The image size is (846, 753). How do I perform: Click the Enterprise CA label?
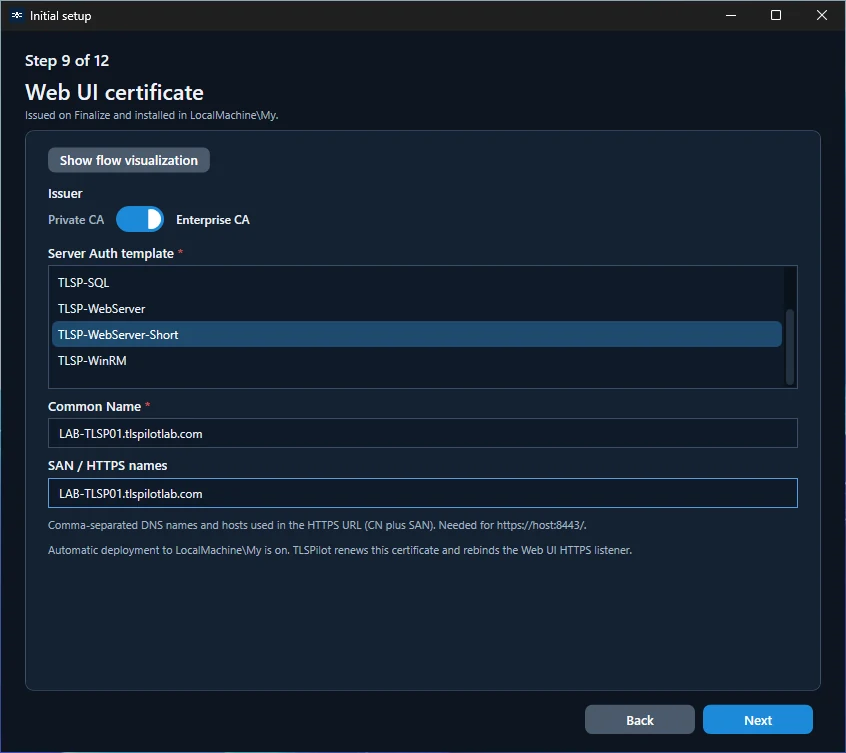(x=213, y=220)
